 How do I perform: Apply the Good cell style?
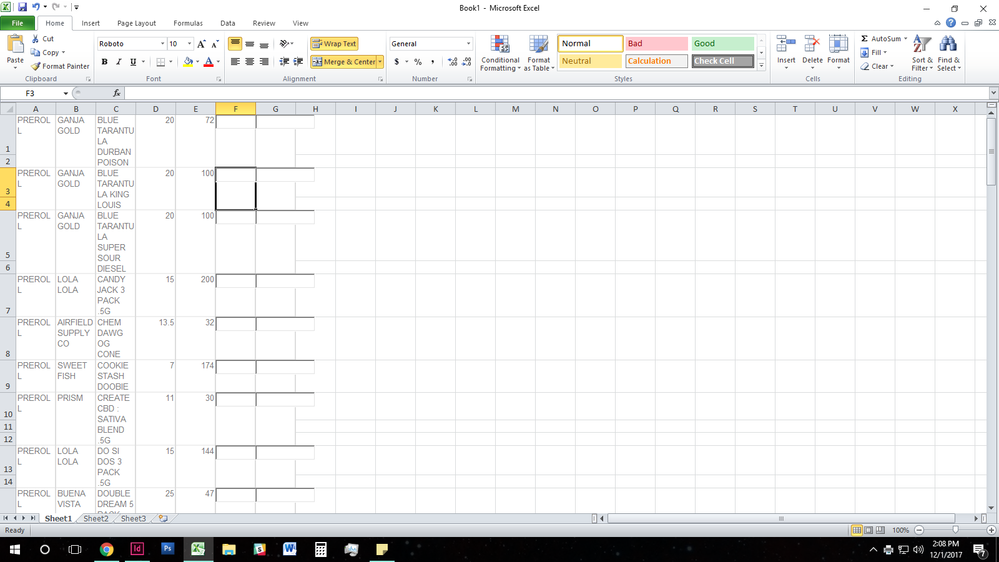722,43
